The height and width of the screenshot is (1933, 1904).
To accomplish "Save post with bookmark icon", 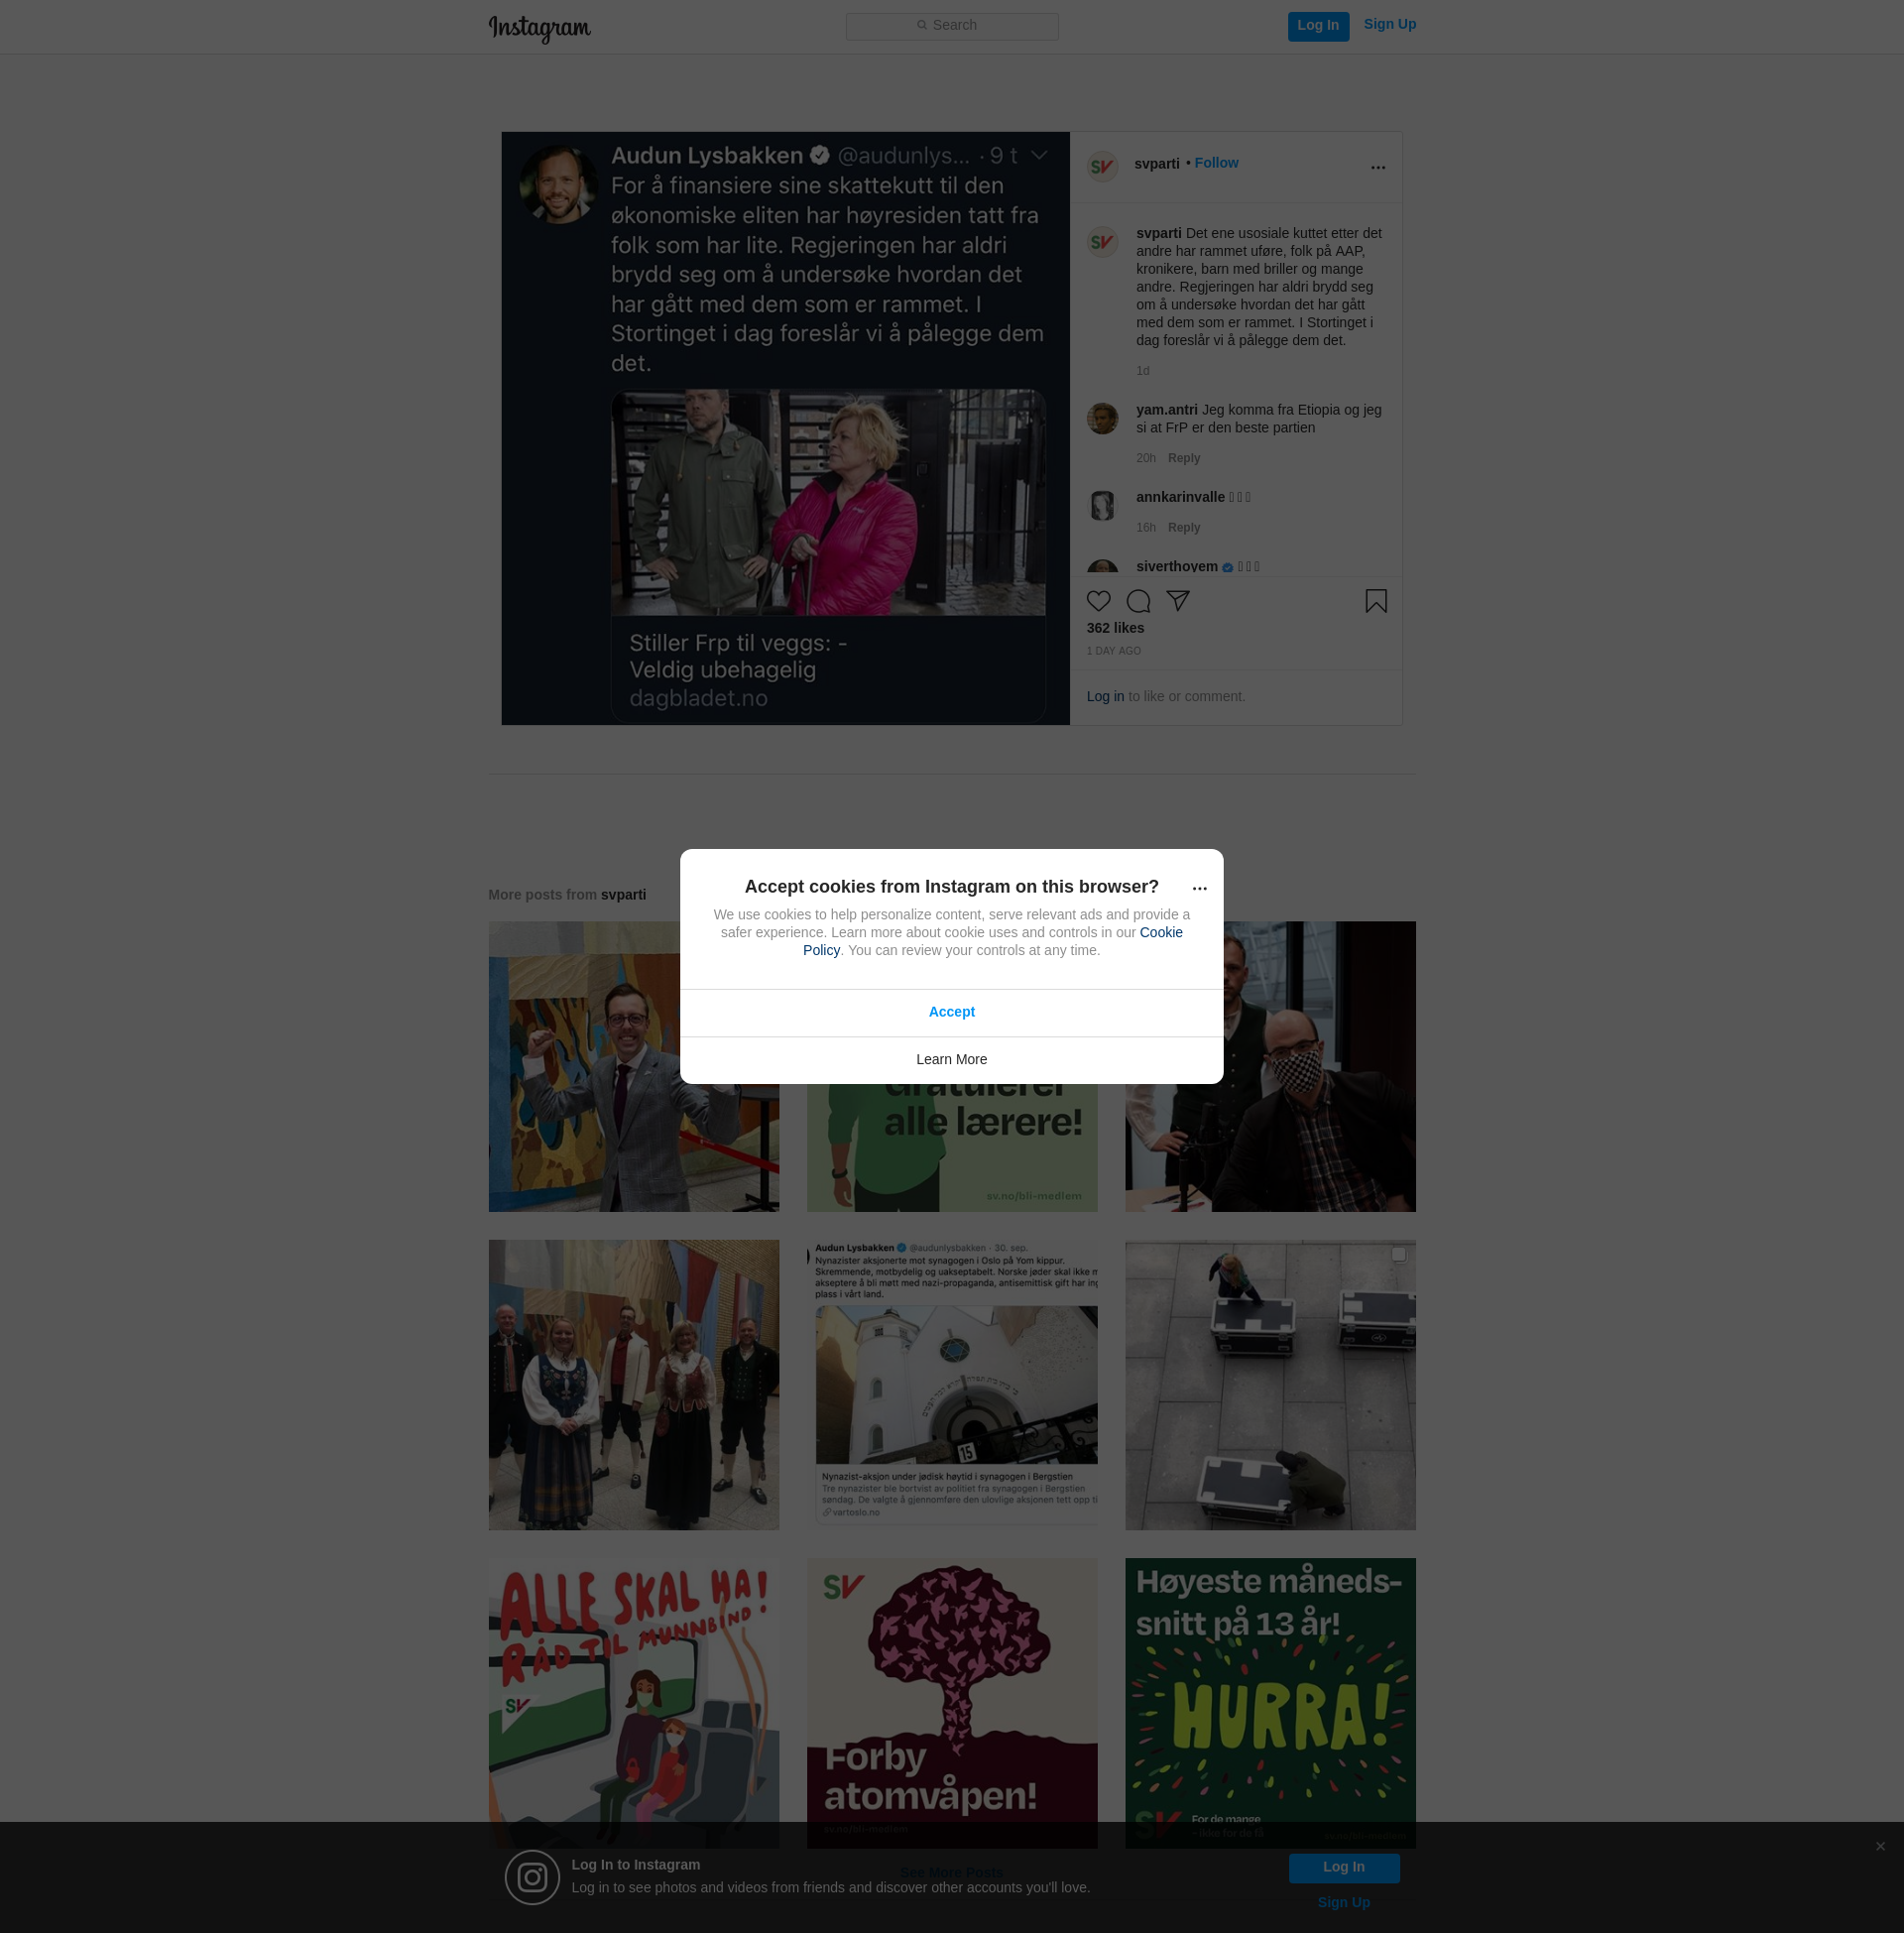I will [1376, 601].
